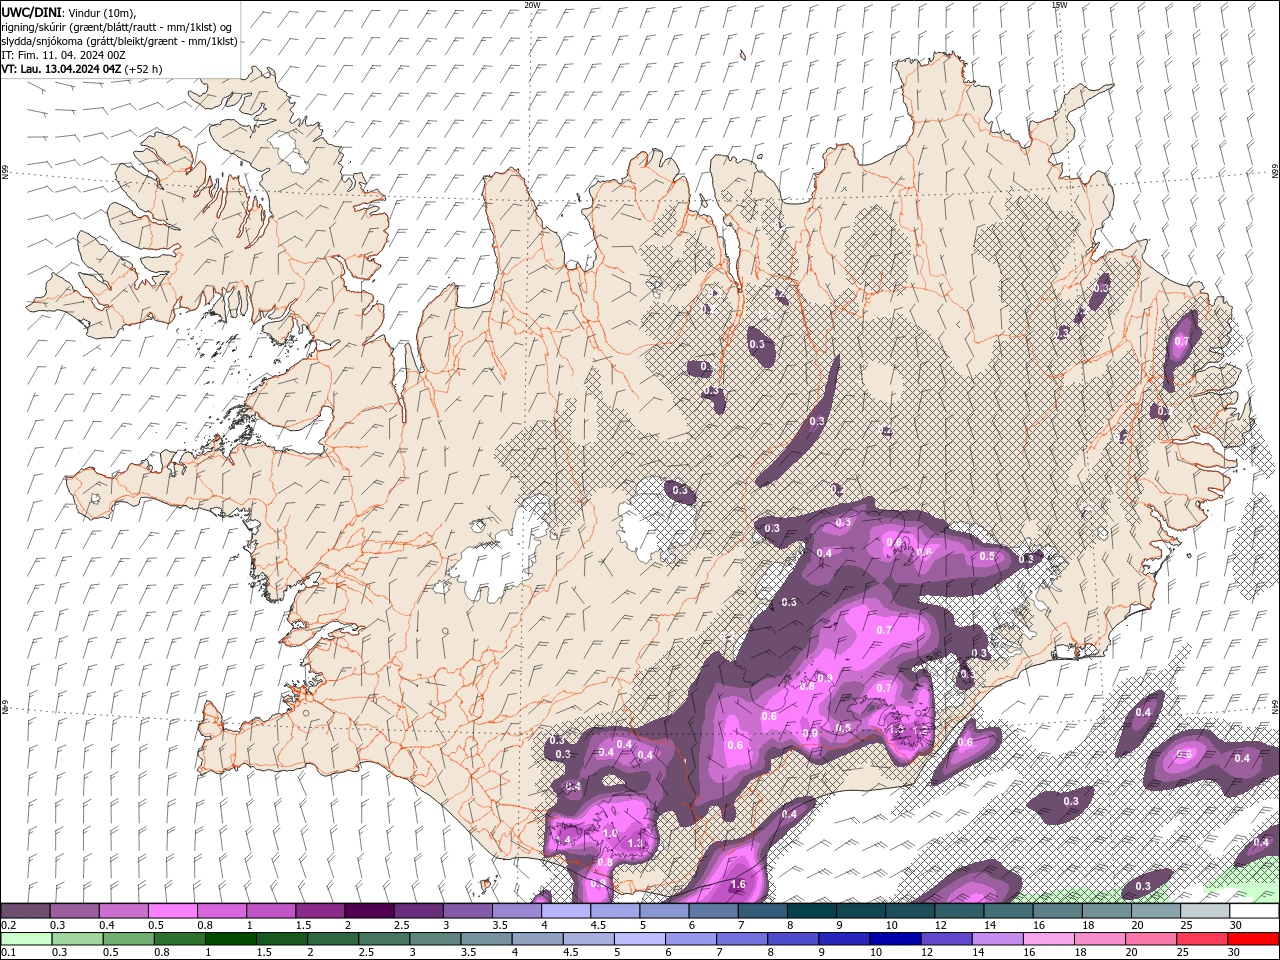
Task: Click the darkest purple 2 swatch in top legend
Action: (369, 911)
